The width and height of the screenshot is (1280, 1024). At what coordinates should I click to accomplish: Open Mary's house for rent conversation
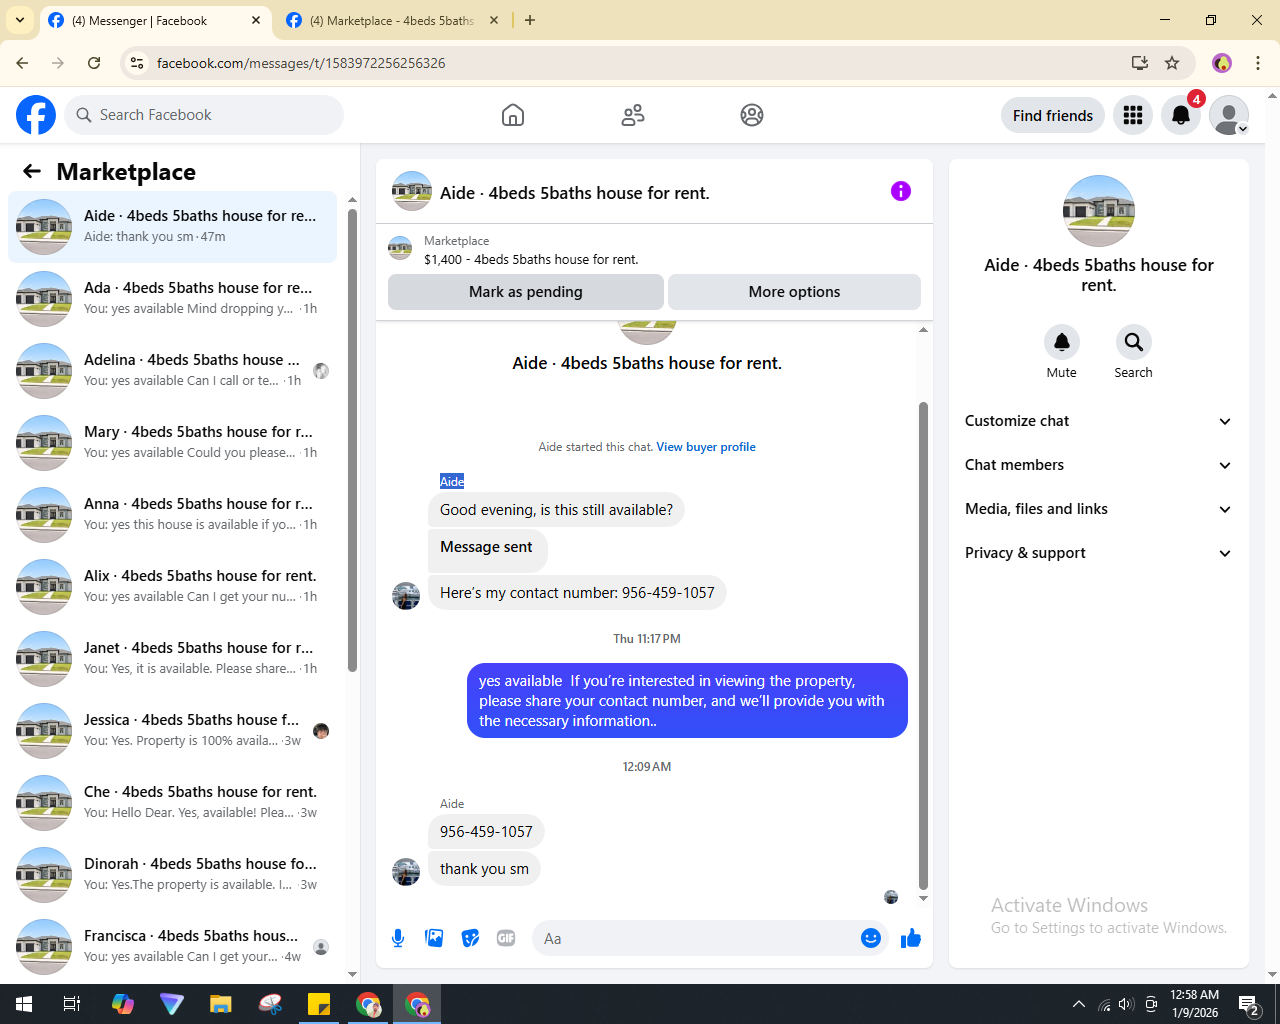pyautogui.click(x=172, y=443)
